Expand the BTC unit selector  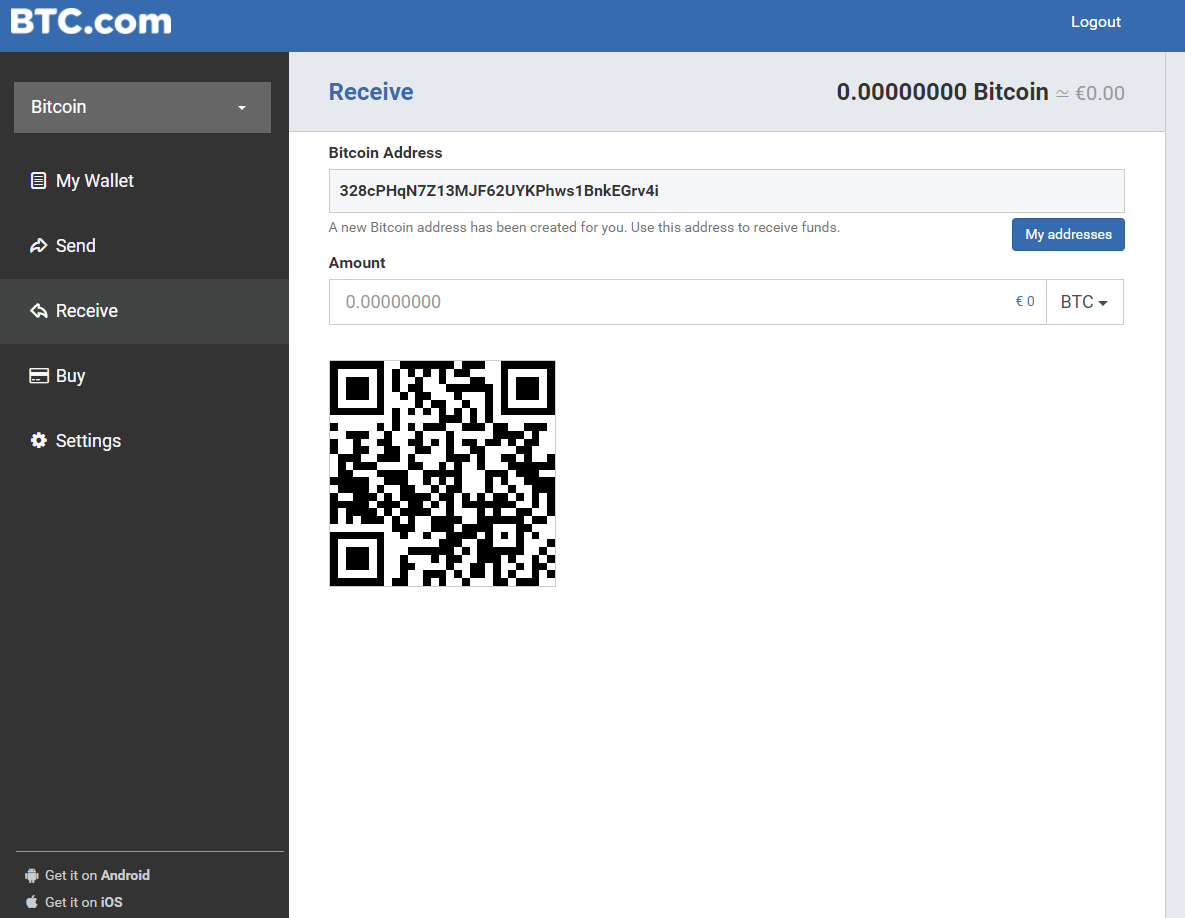pyautogui.click(x=1084, y=302)
